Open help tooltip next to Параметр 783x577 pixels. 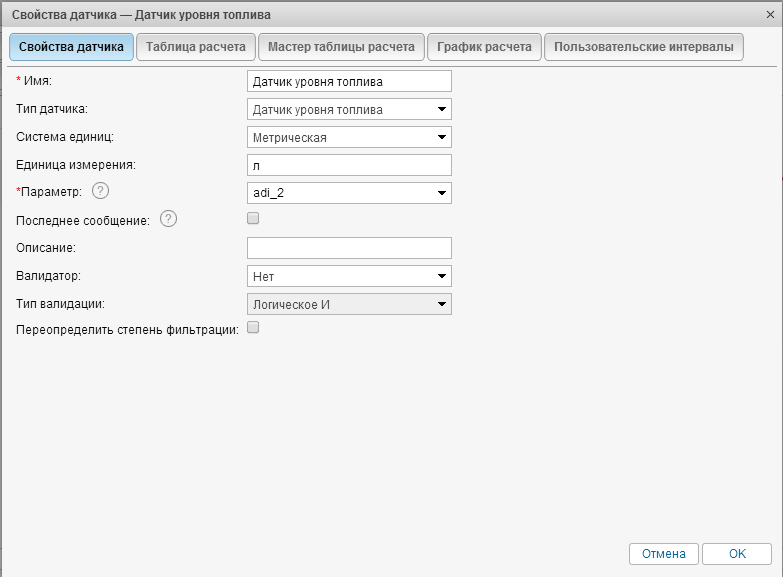(x=100, y=191)
